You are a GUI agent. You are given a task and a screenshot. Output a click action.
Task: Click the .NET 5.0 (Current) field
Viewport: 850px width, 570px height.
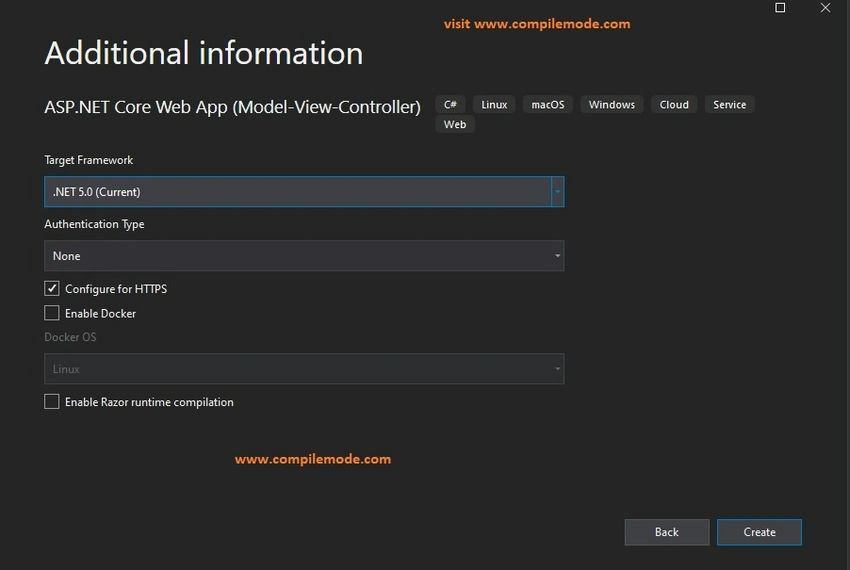click(x=298, y=191)
